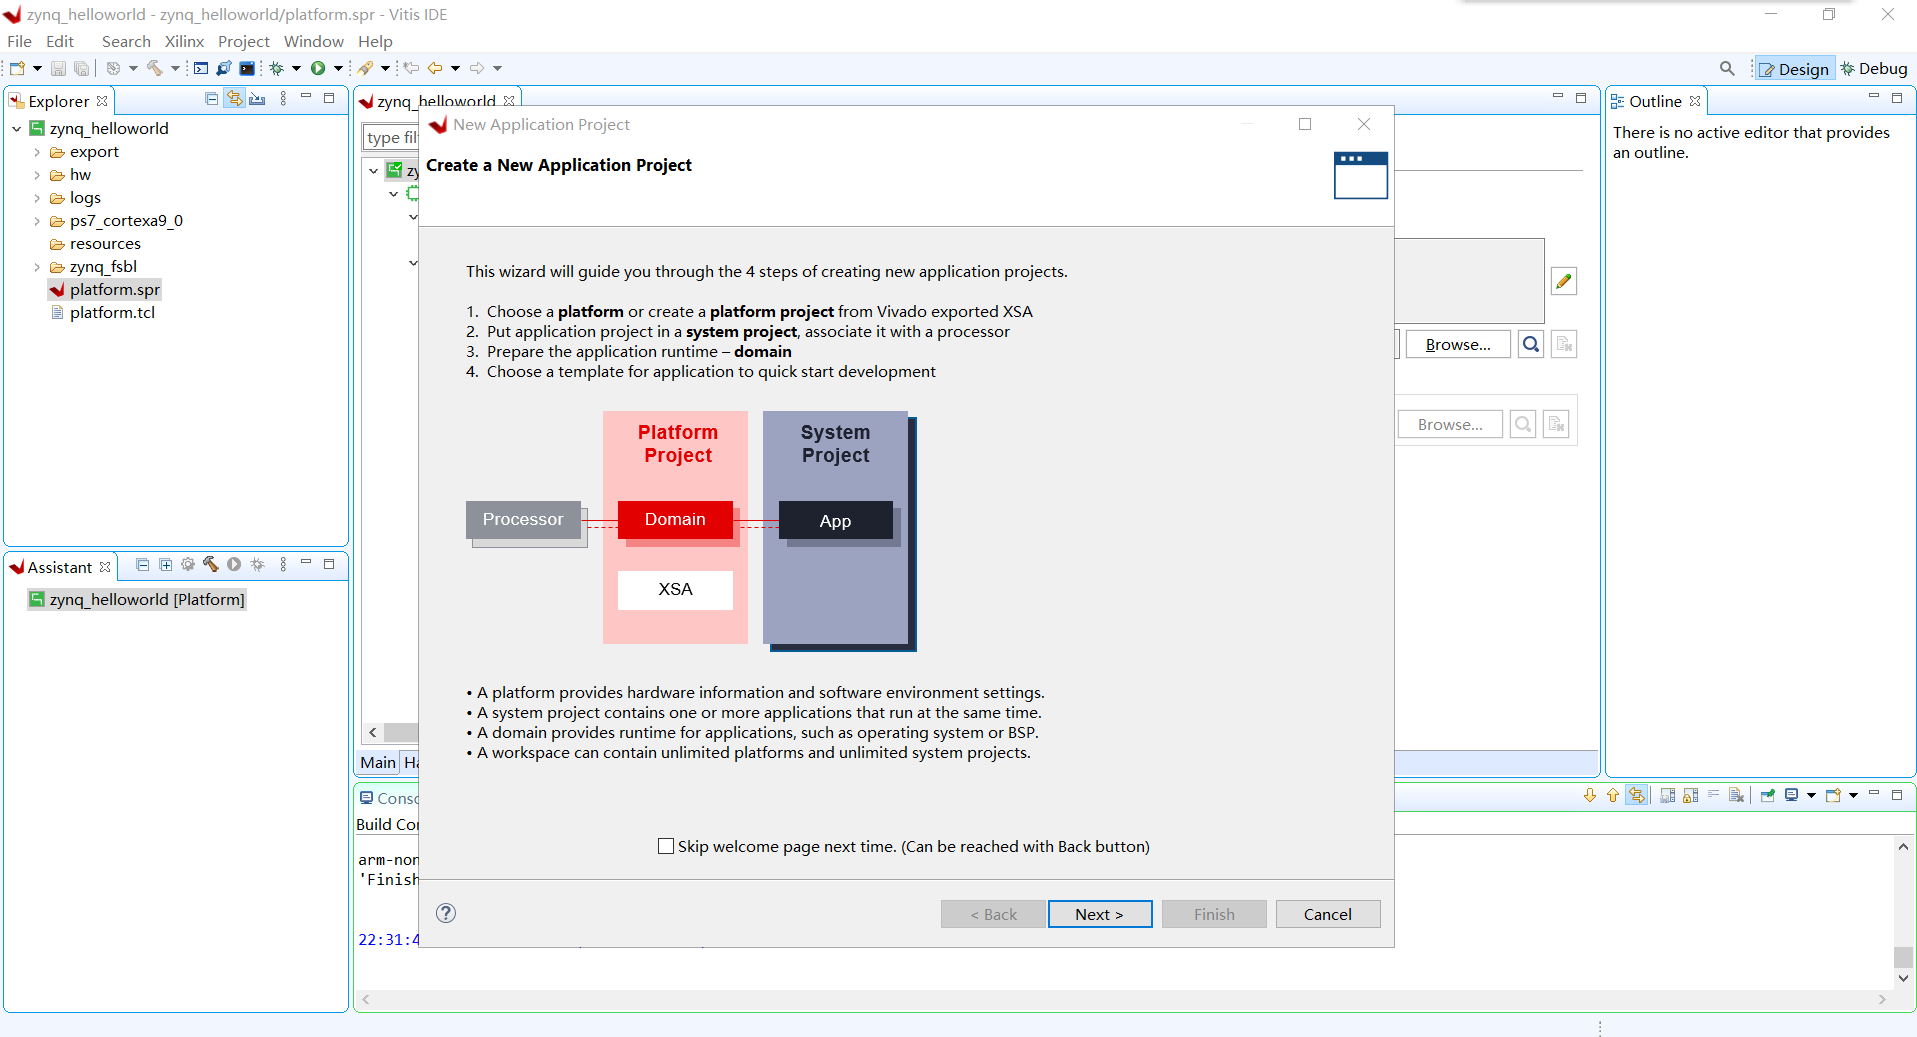The image size is (1917, 1037).
Task: Click the Save All toolbar icon
Action: (x=81, y=68)
